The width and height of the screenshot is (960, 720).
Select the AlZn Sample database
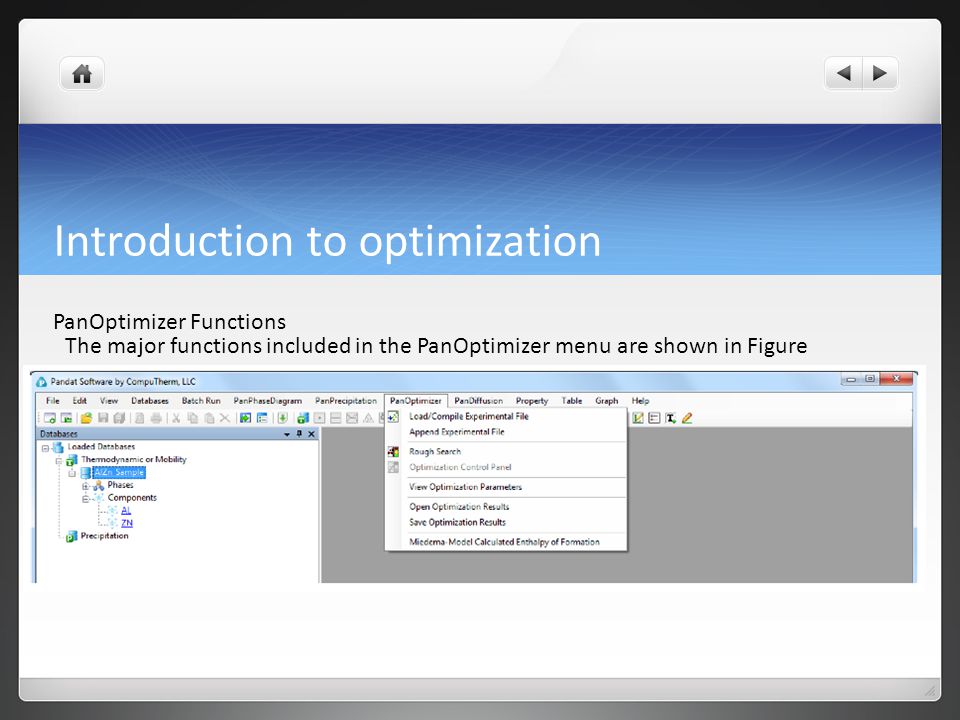[119, 473]
